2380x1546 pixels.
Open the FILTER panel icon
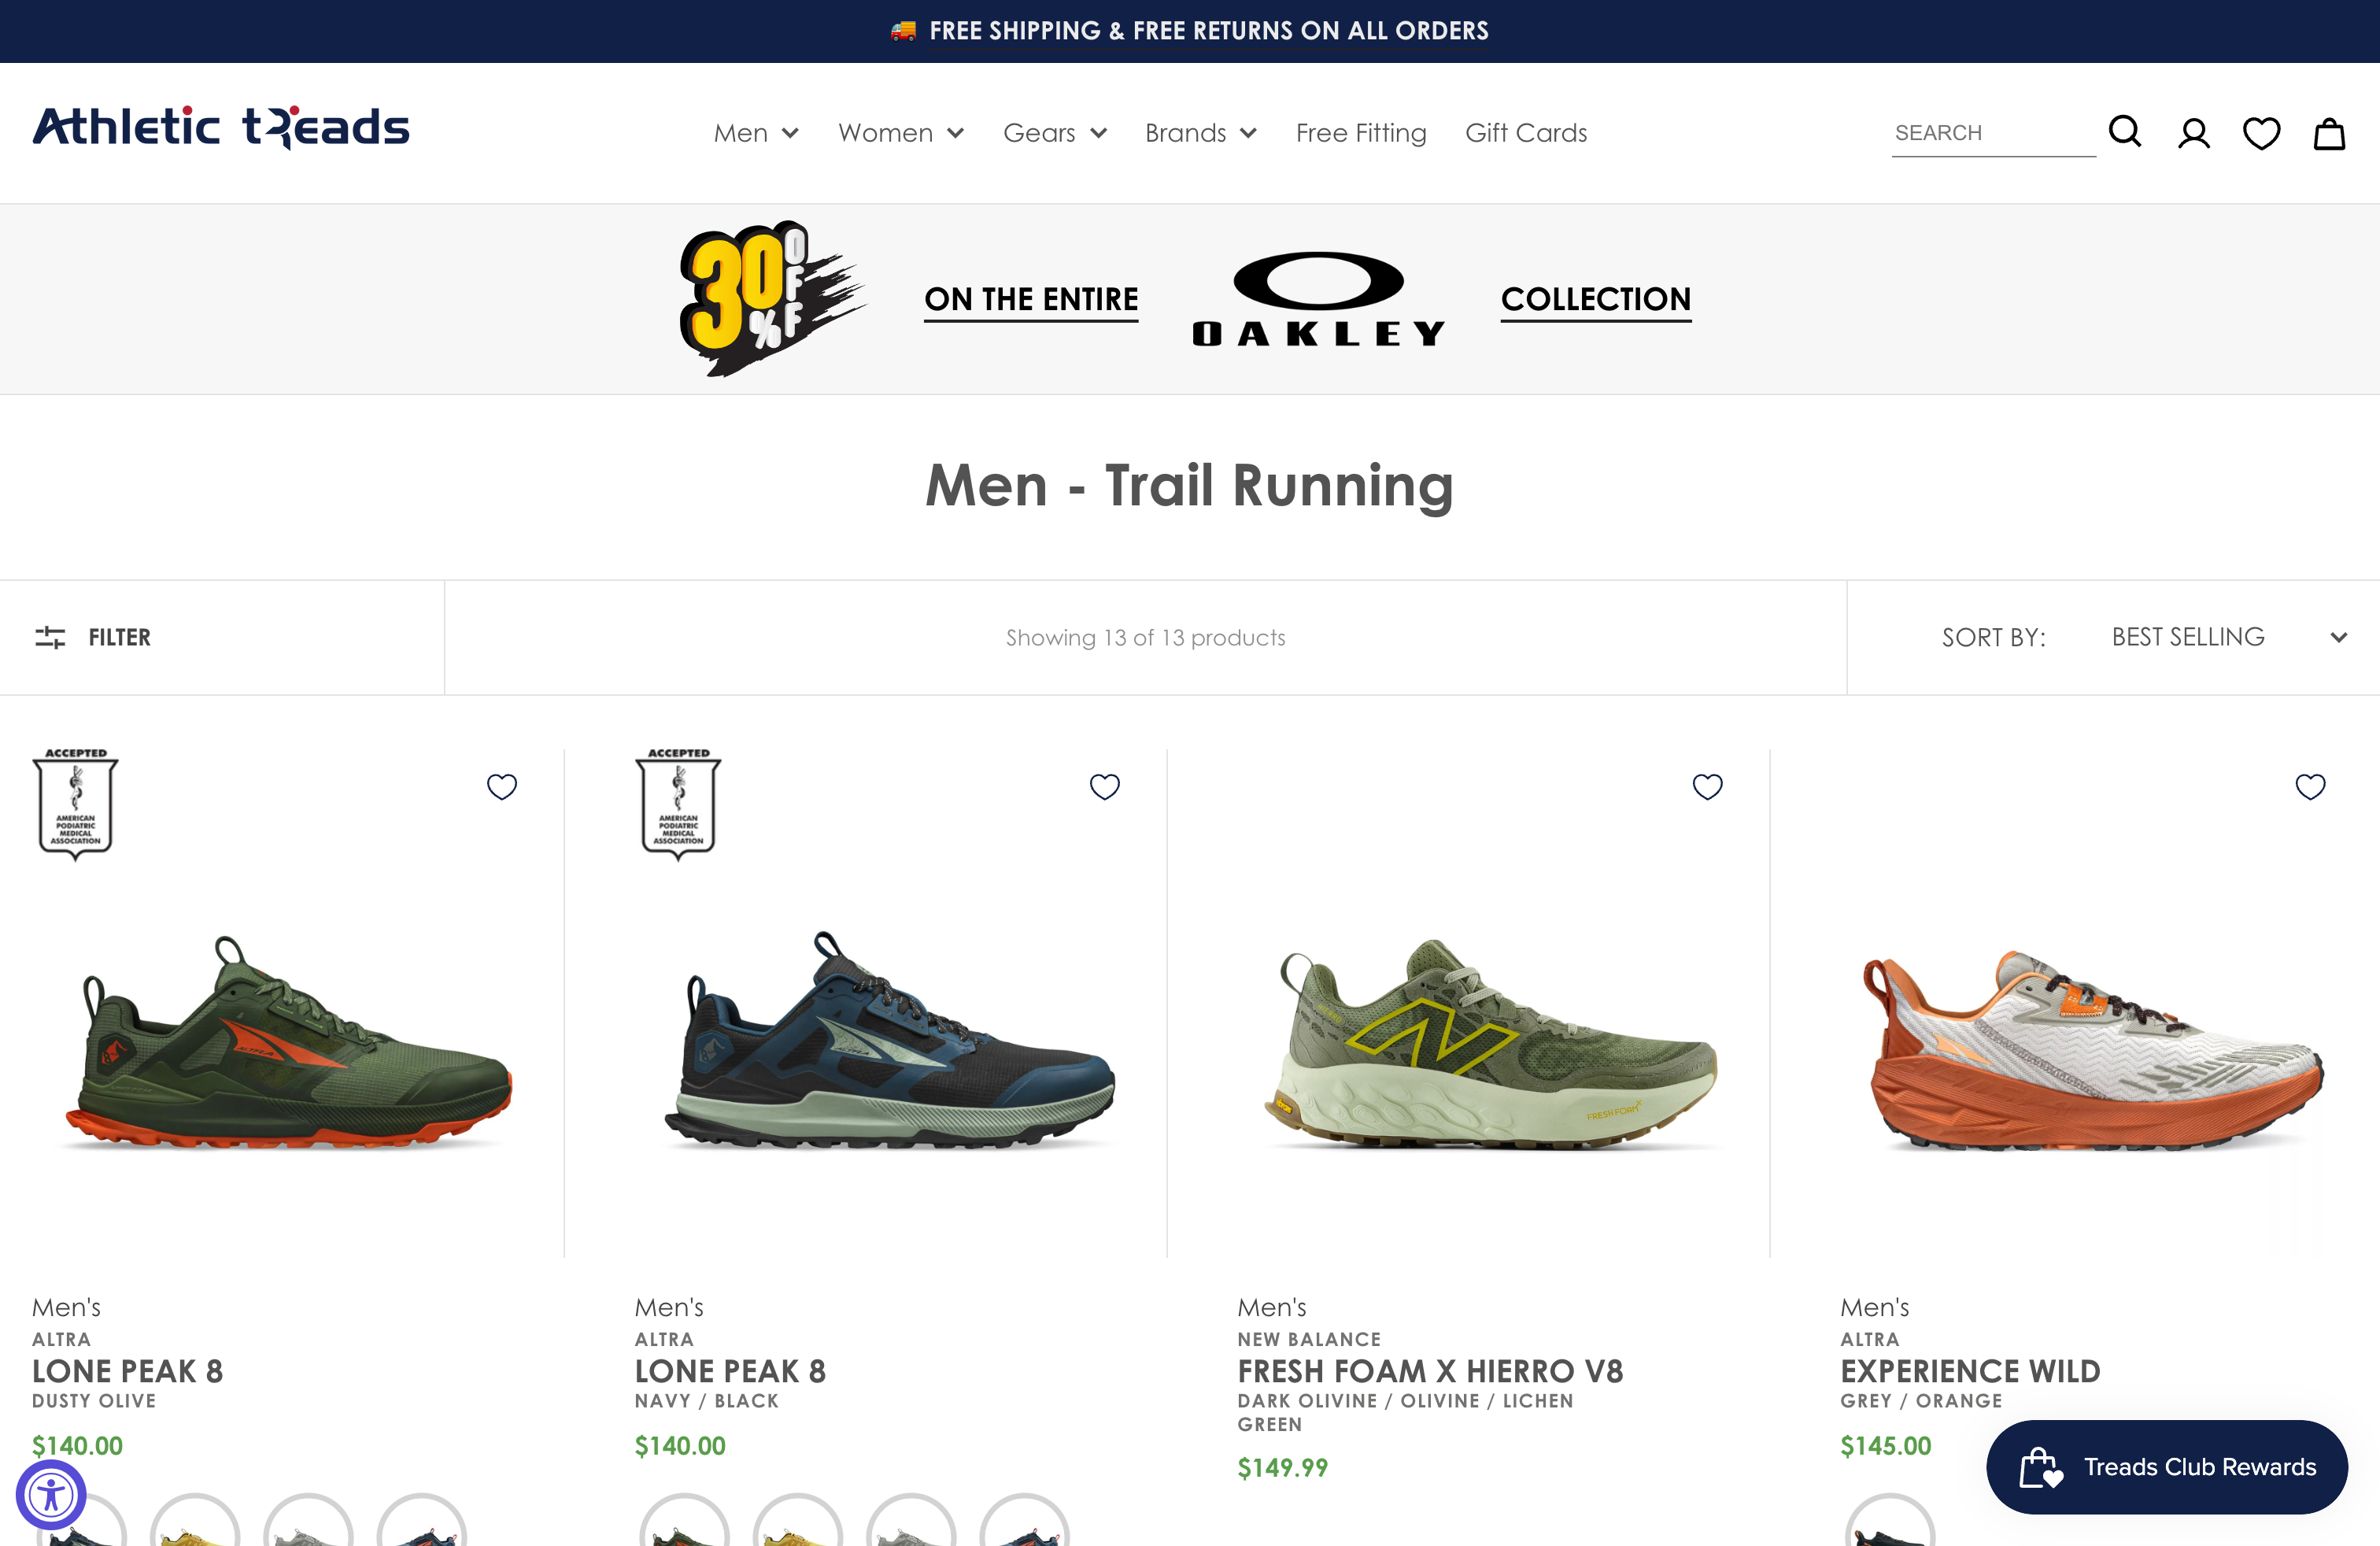pyautogui.click(x=49, y=637)
